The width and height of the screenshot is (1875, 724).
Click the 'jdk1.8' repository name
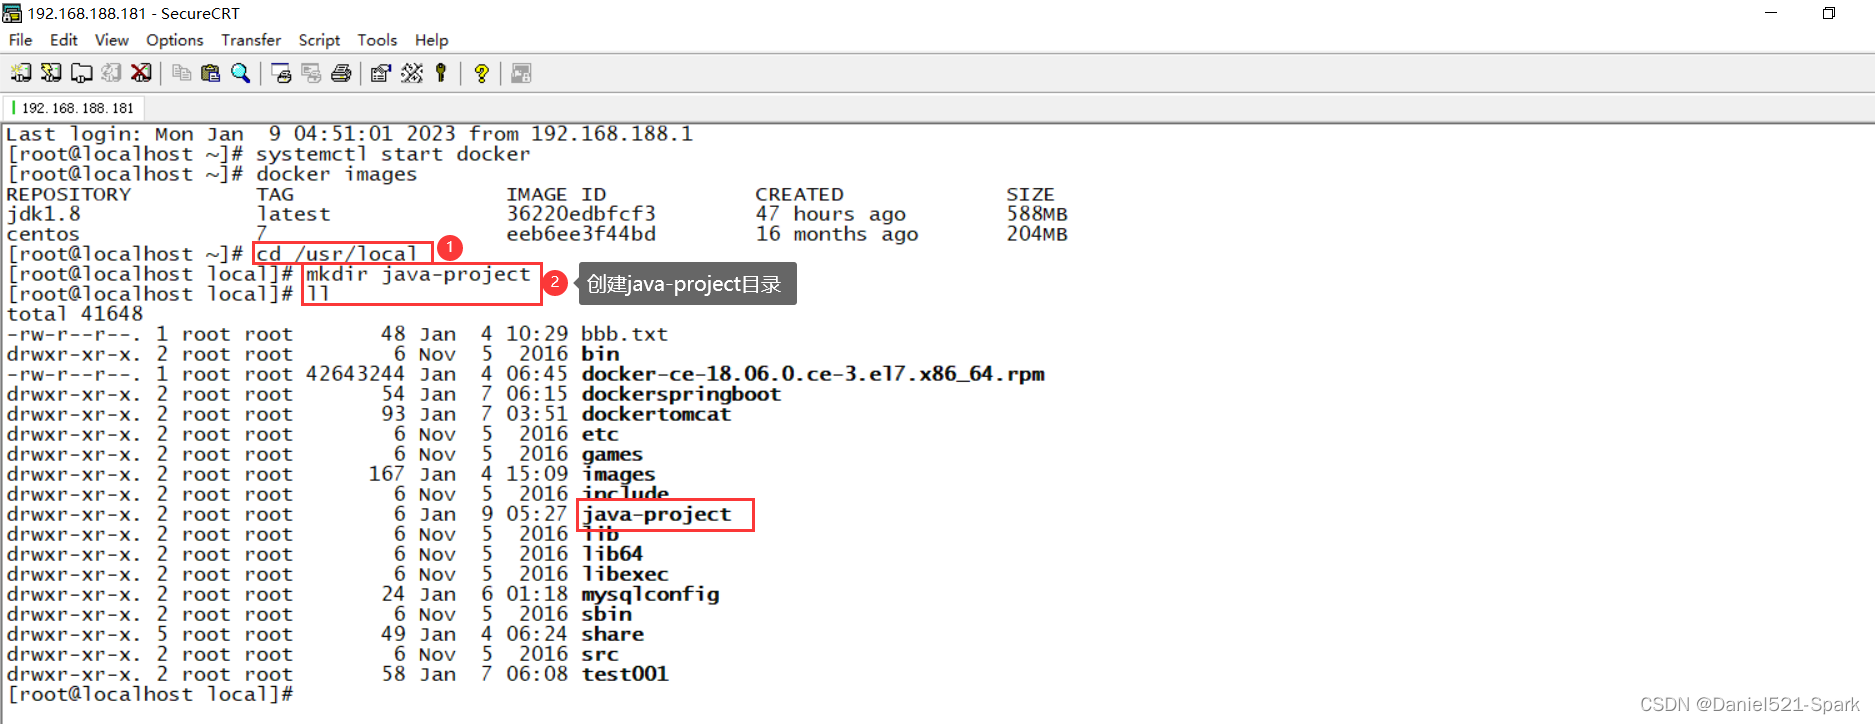[x=44, y=214]
